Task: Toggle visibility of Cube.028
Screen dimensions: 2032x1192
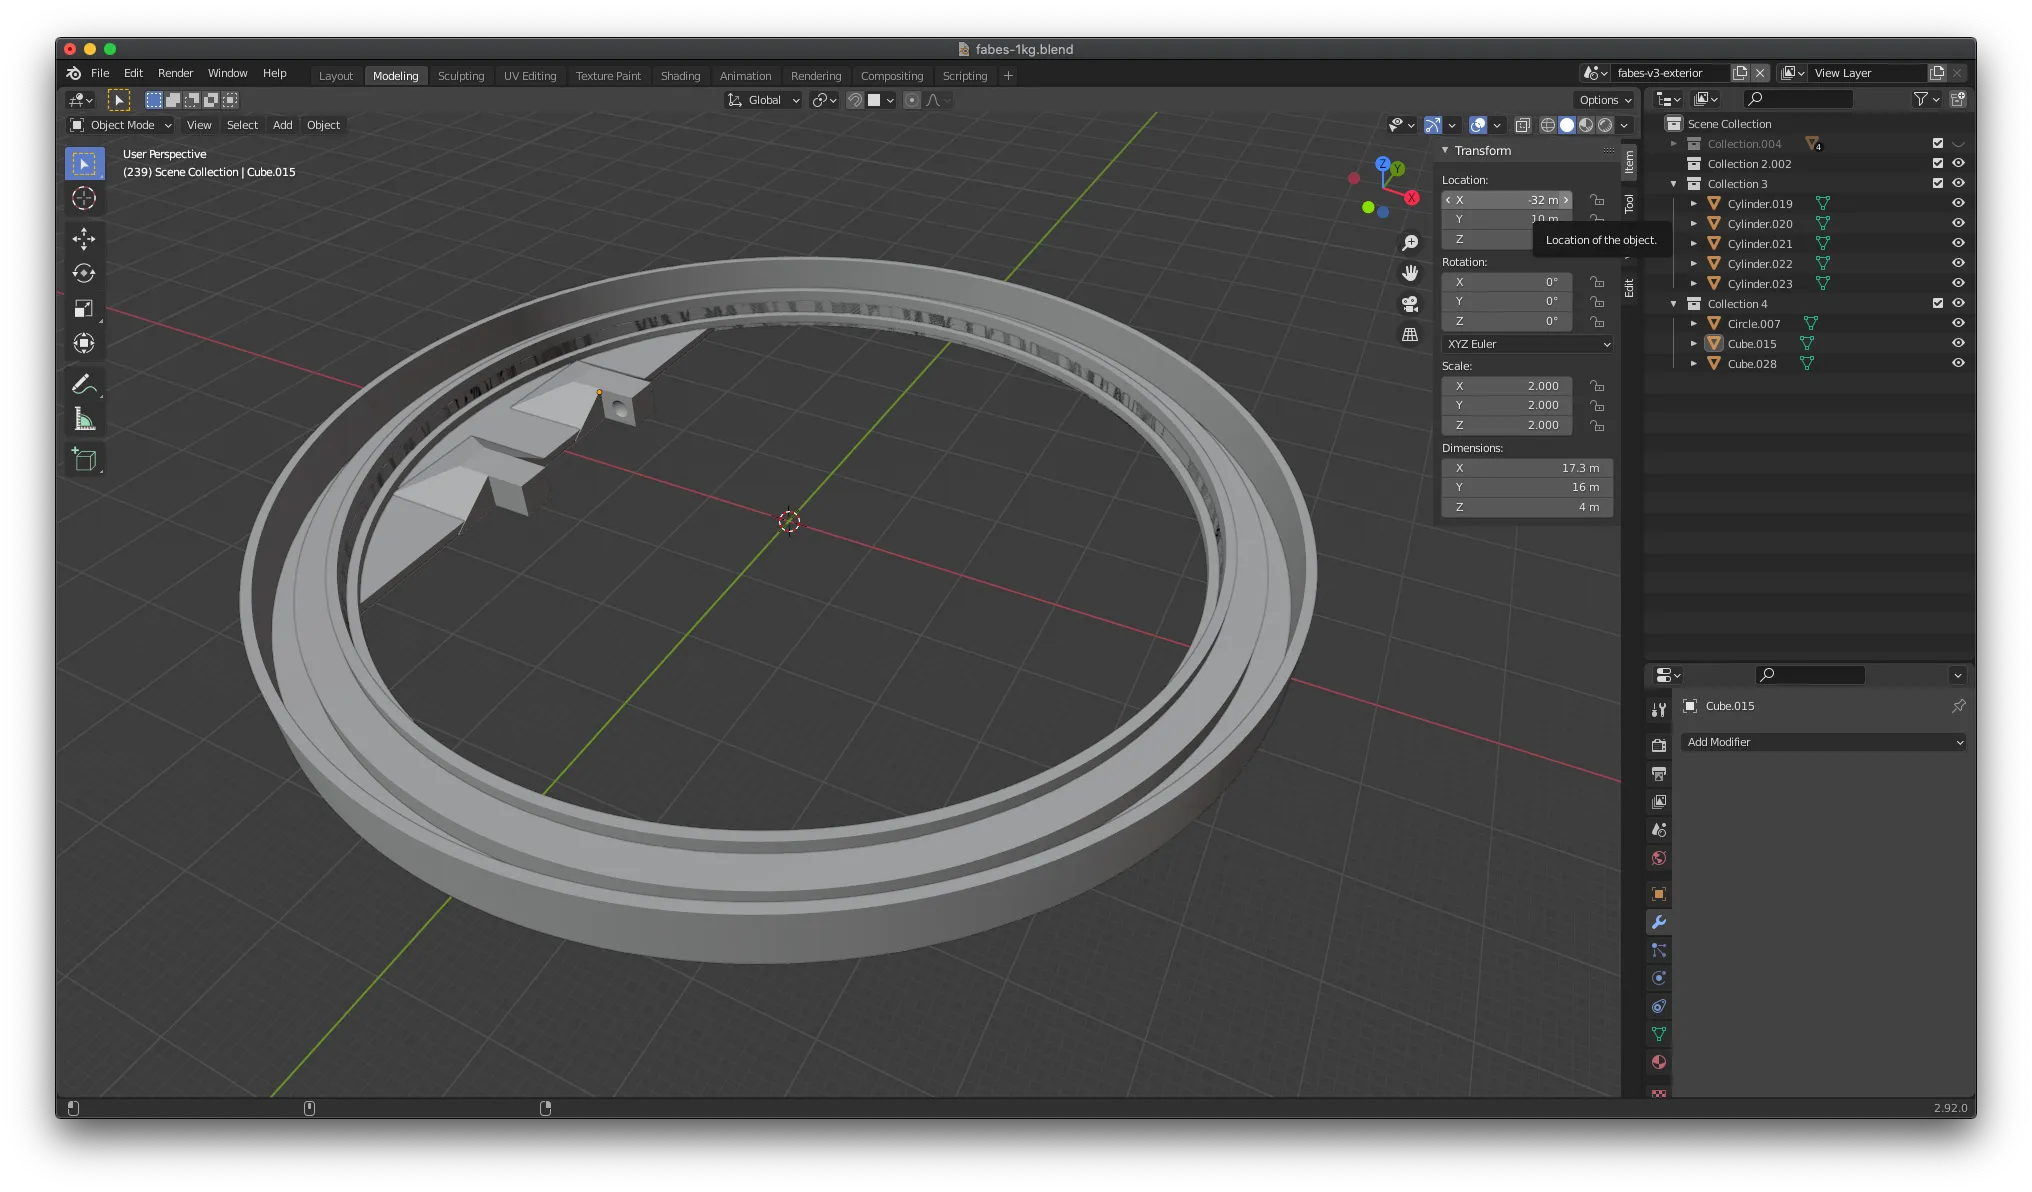Action: [1958, 363]
